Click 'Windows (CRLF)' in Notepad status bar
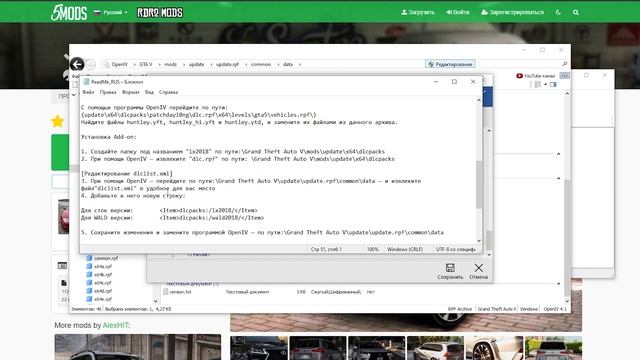The width and height of the screenshot is (640, 360). [405, 249]
